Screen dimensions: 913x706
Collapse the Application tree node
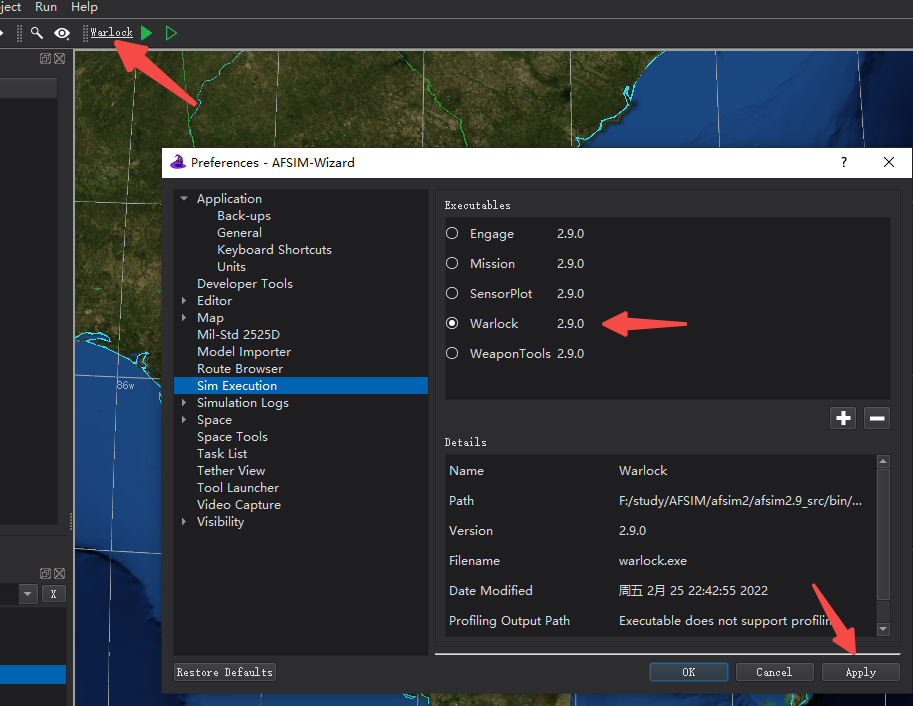pyautogui.click(x=184, y=199)
